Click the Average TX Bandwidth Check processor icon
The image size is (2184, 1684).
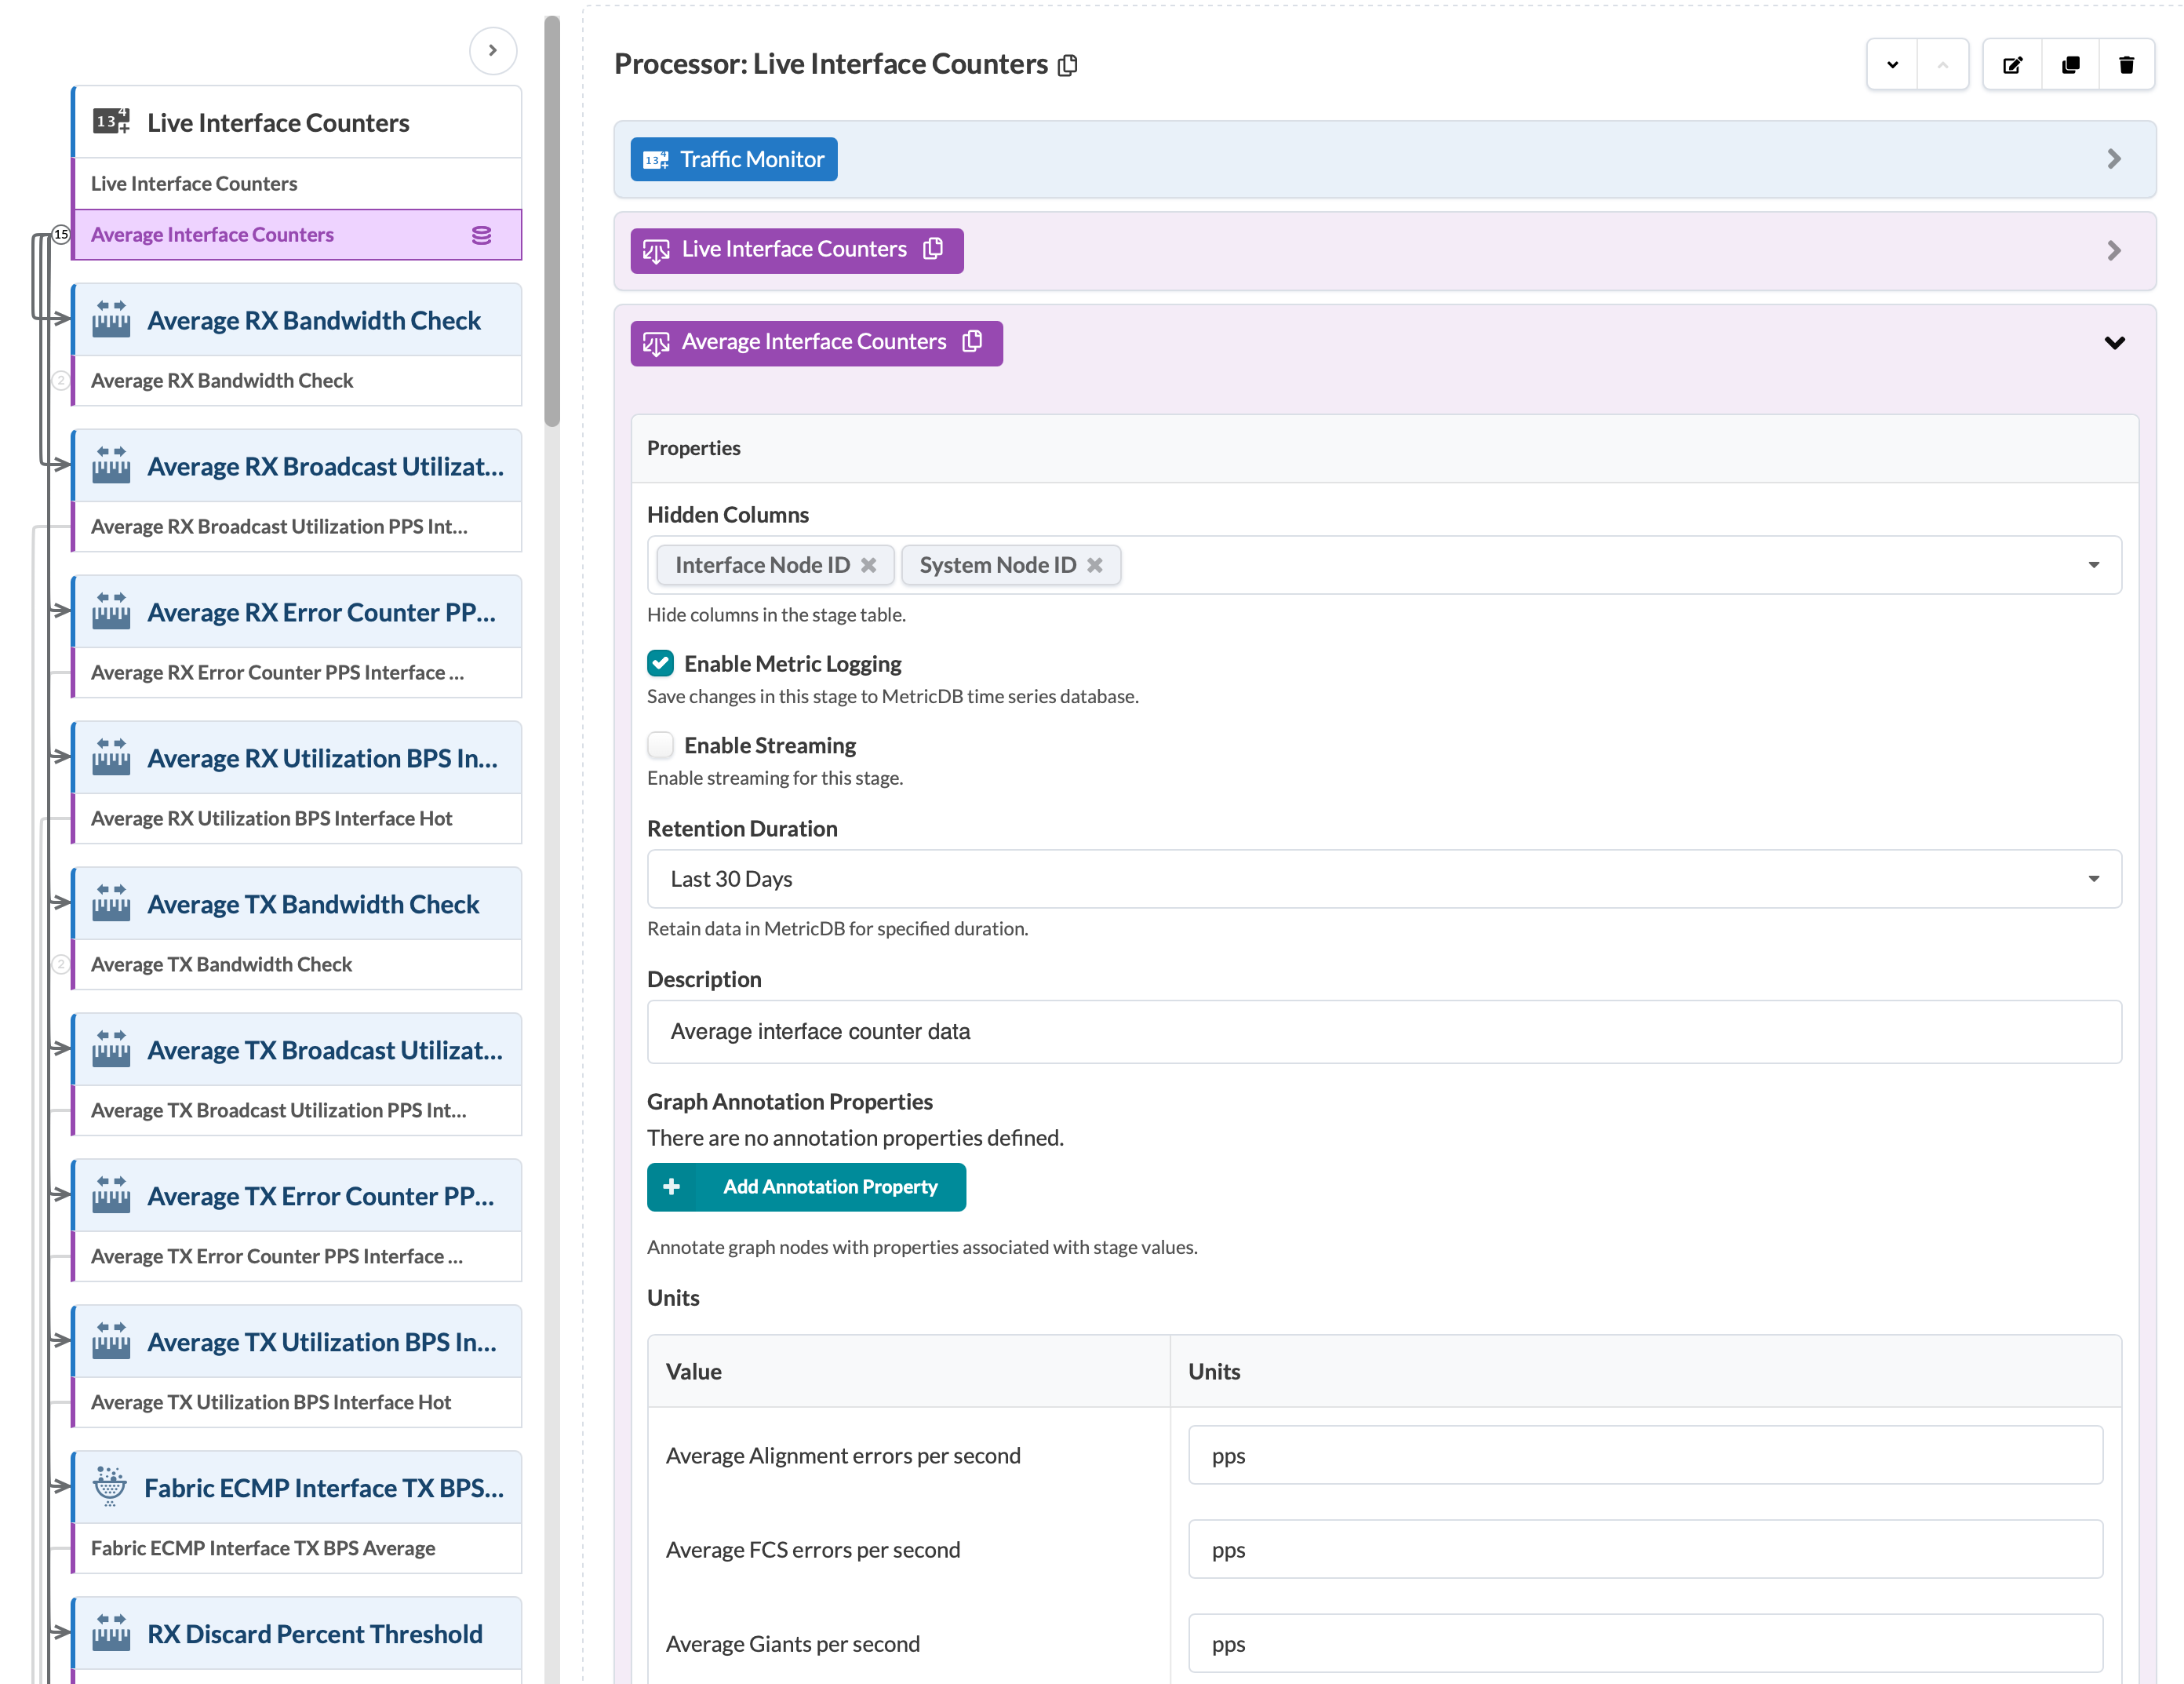coord(111,904)
